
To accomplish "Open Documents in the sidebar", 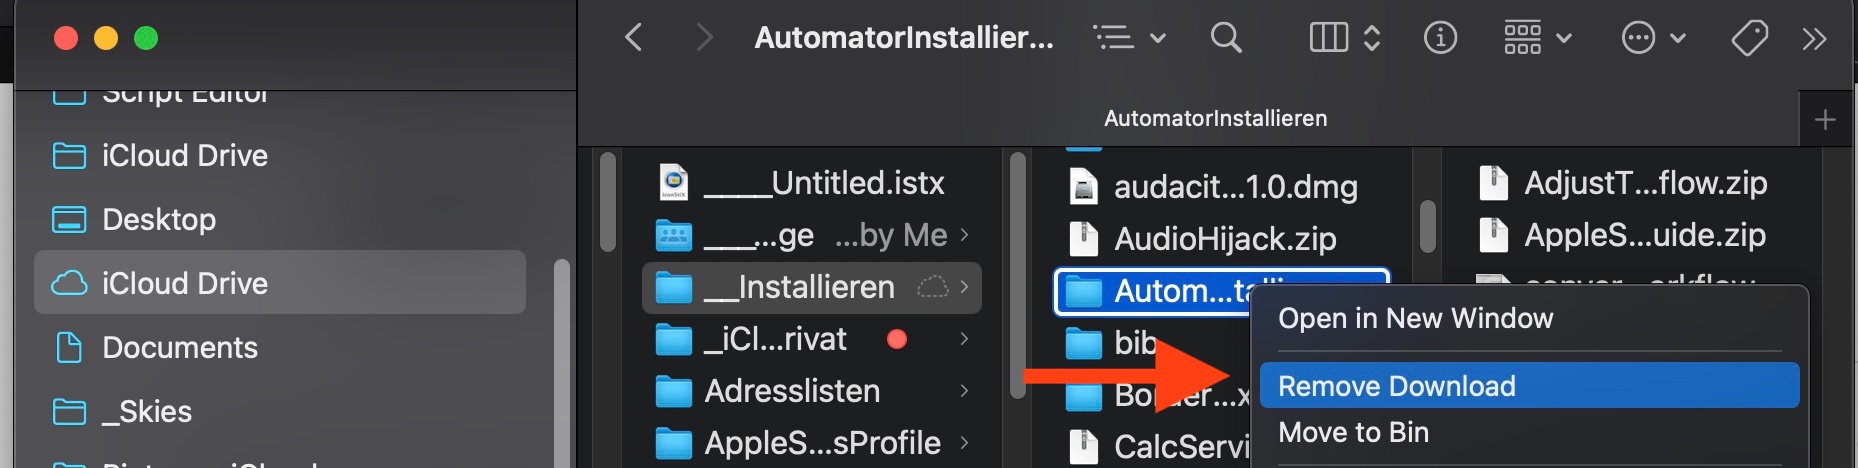I will pyautogui.click(x=180, y=347).
